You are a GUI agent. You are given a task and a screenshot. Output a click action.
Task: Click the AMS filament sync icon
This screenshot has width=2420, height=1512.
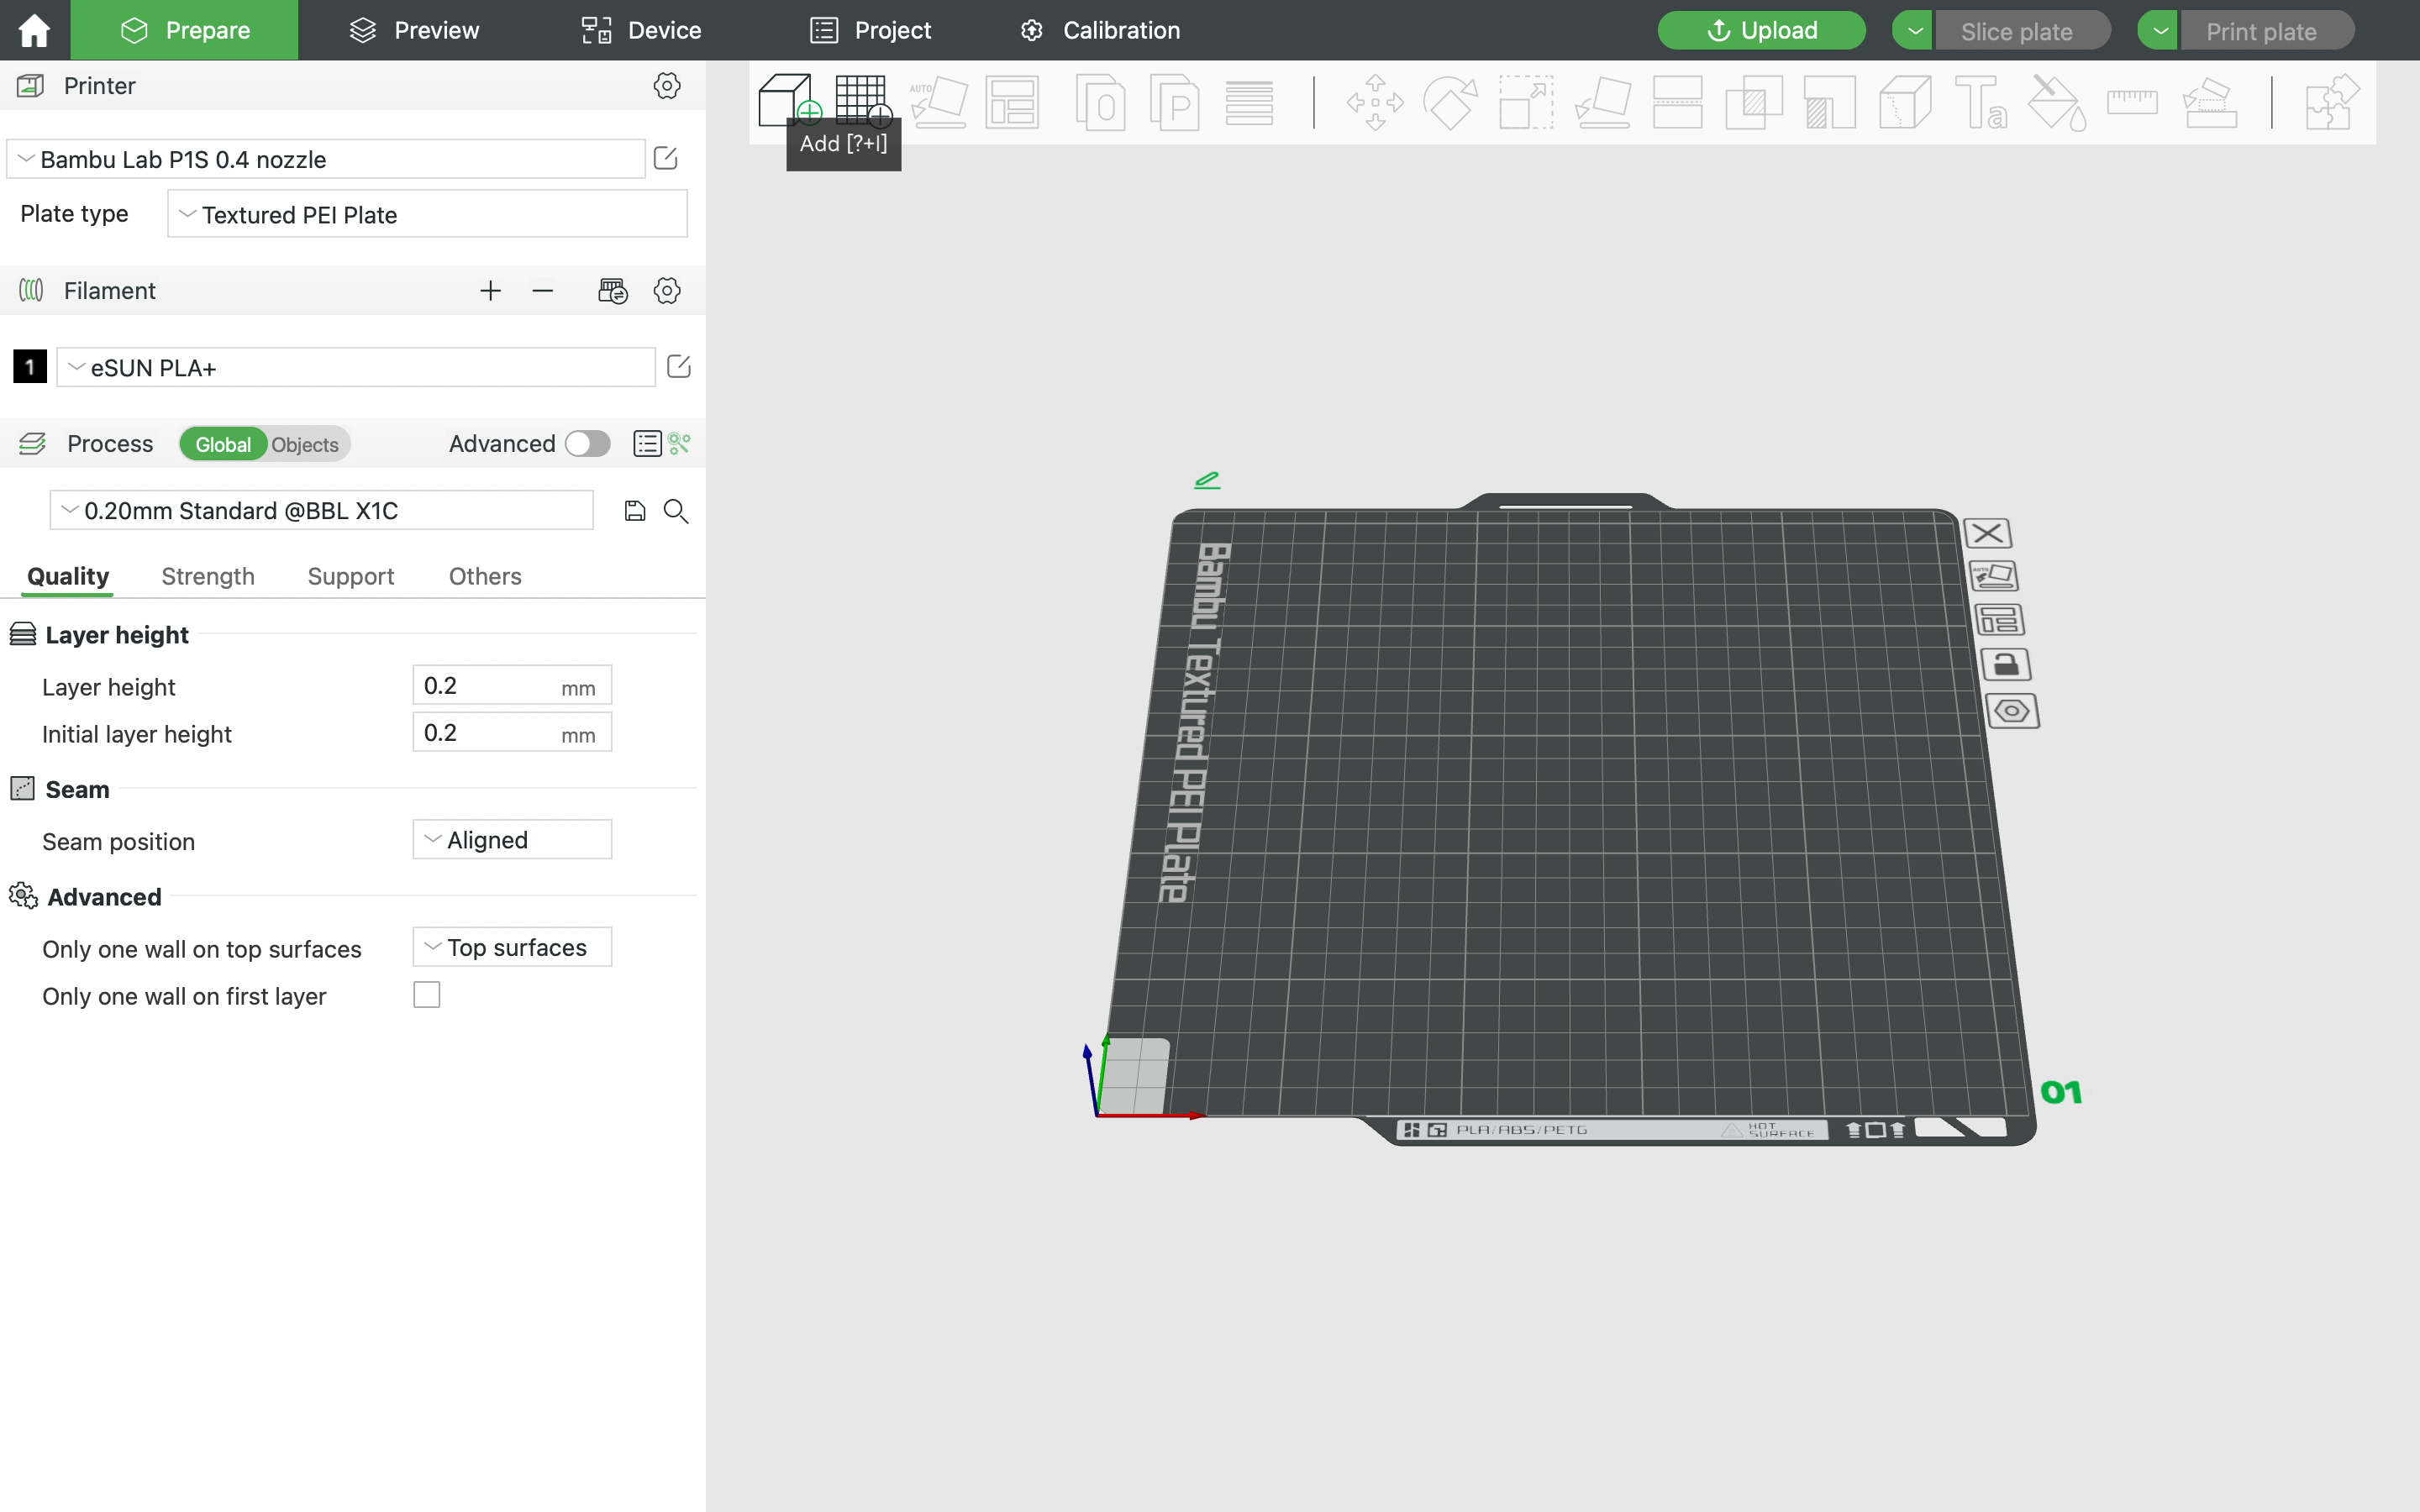[x=613, y=291]
